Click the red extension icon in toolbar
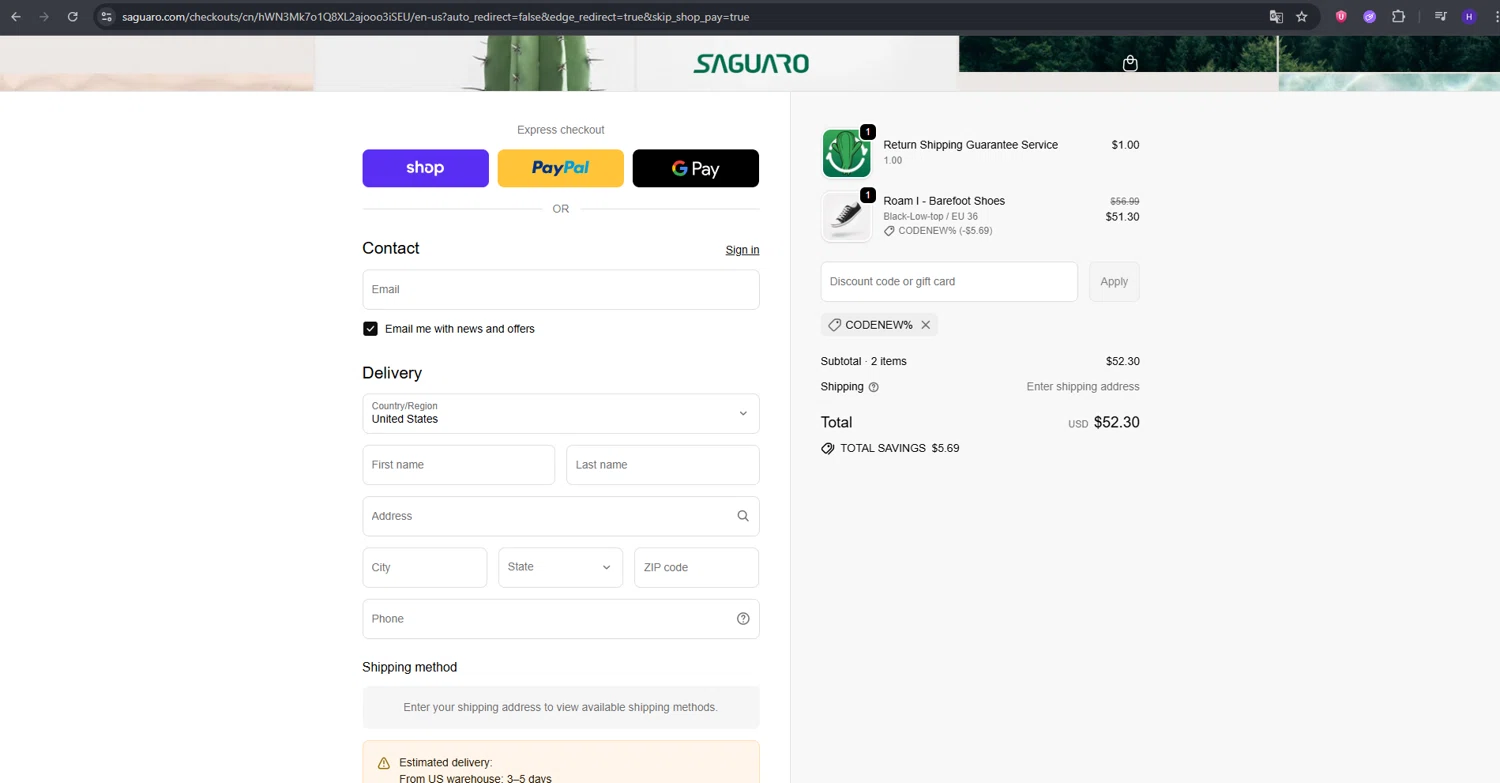 (x=1341, y=17)
